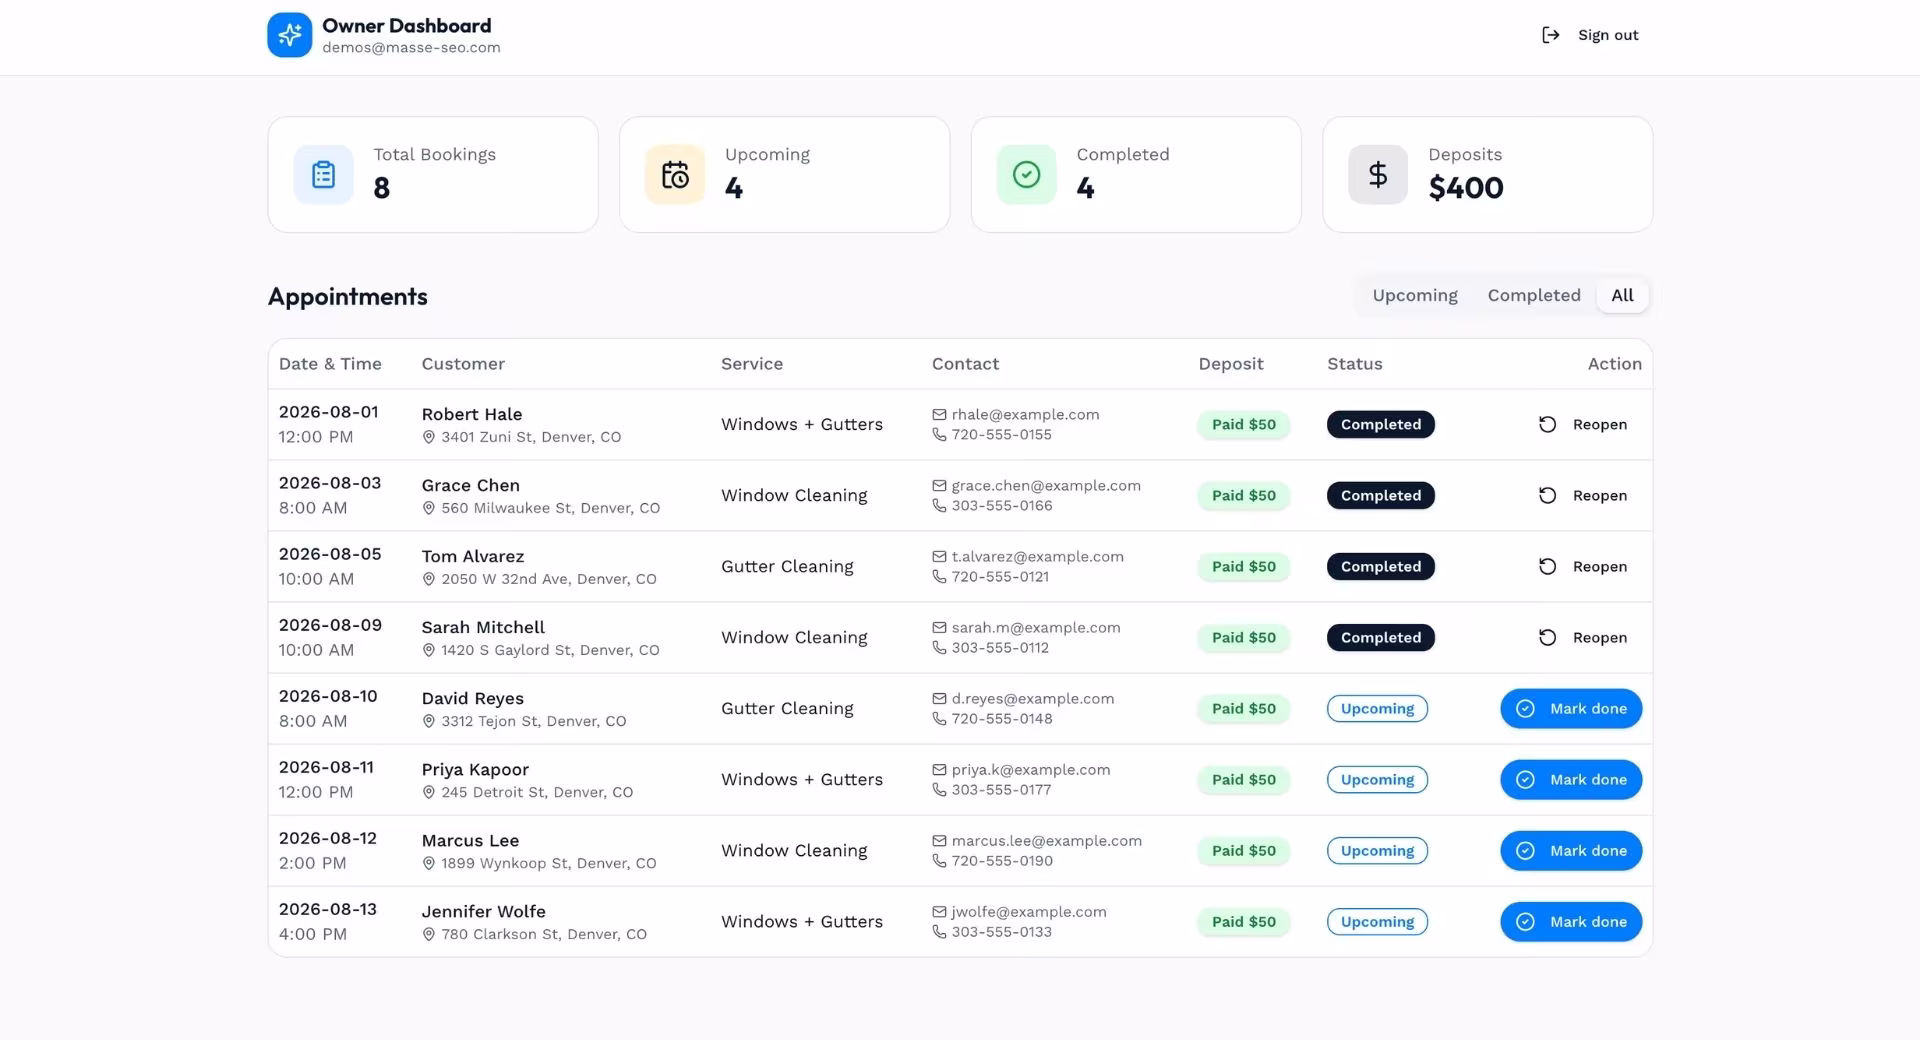
Task: Click the location pin beside 1899 Wynkoop St
Action: 429,863
